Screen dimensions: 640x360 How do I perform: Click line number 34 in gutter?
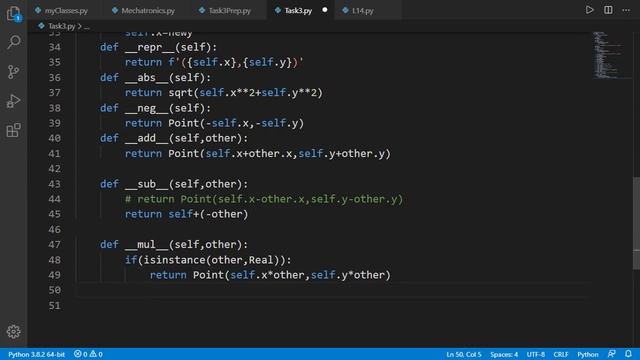tap(54, 47)
